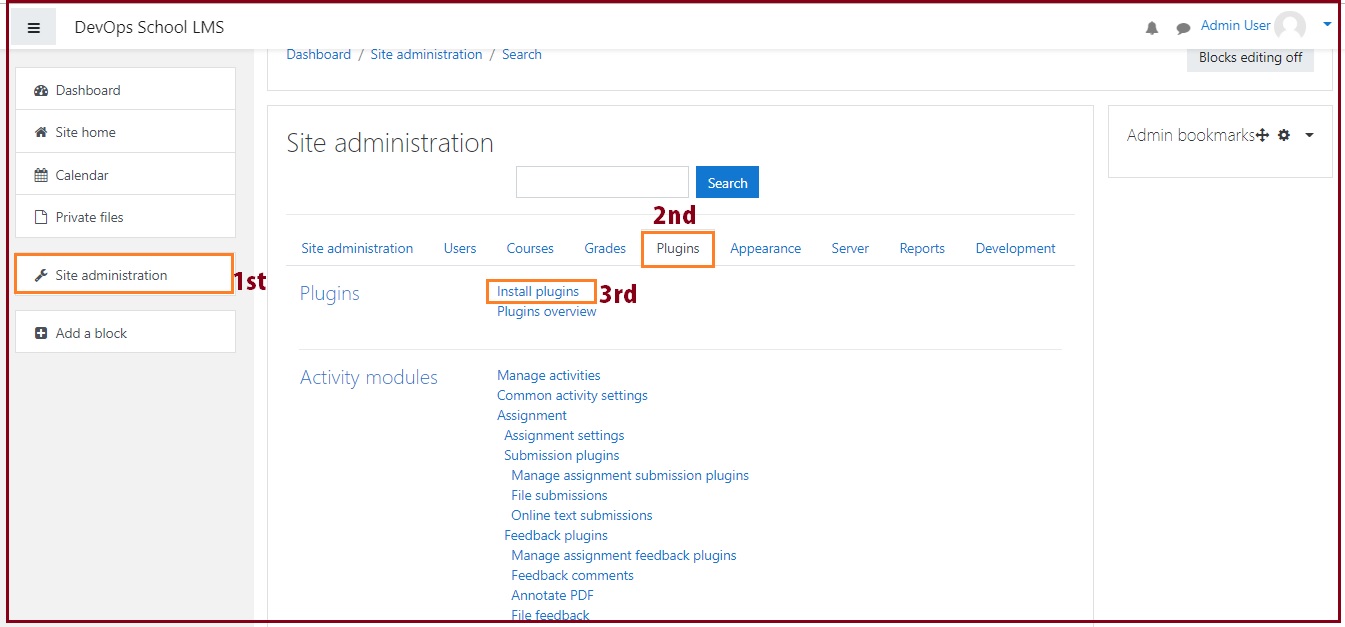Click the site administration search field
The height and width of the screenshot is (627, 1345).
tap(602, 182)
